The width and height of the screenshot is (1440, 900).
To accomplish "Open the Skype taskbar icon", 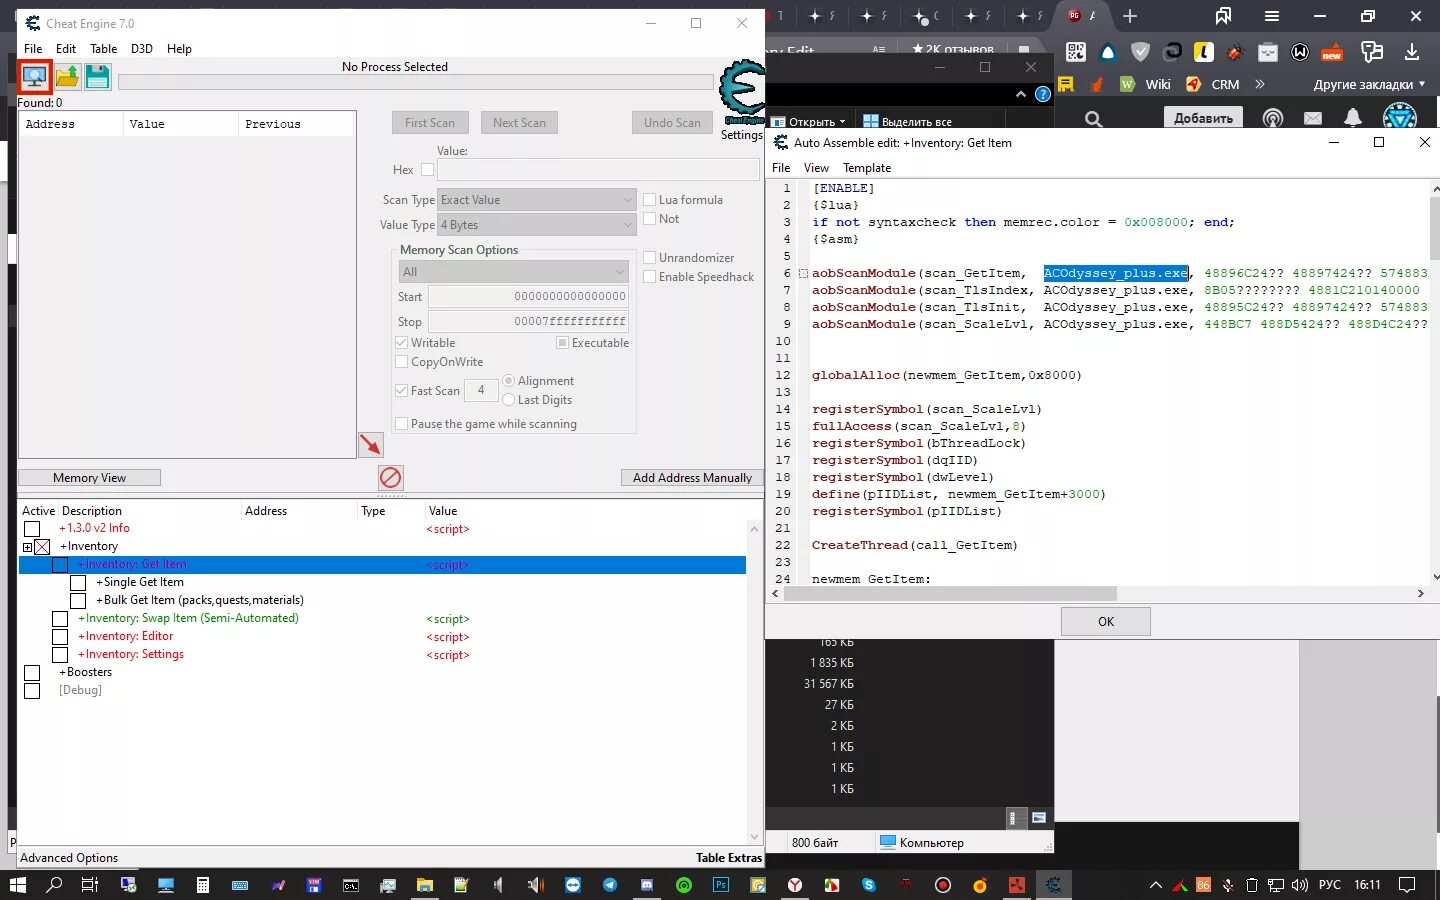I will [x=868, y=885].
